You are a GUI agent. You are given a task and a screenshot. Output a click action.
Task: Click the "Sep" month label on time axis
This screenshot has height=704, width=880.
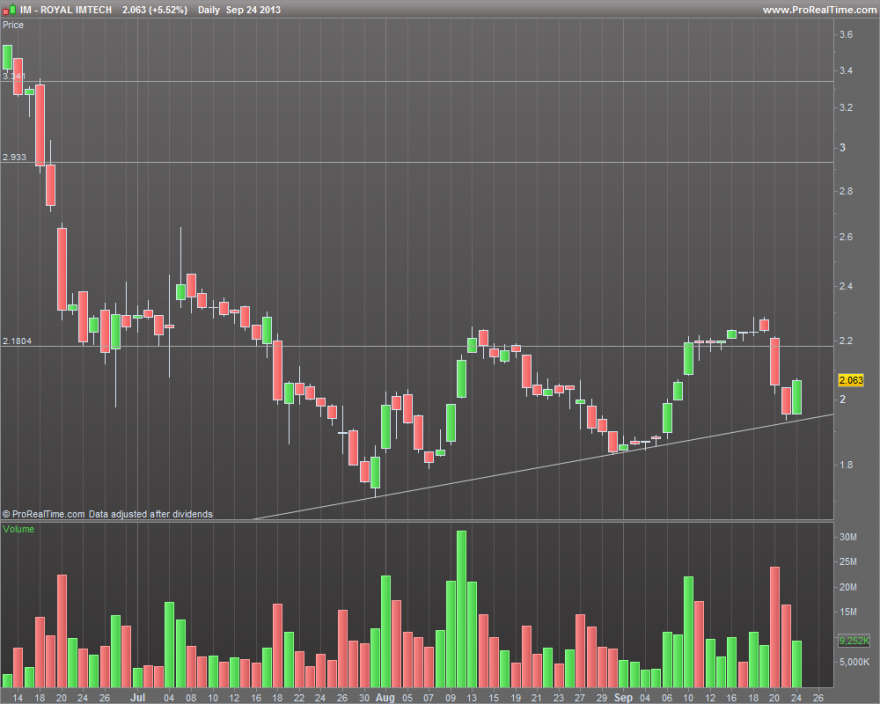tap(623, 697)
